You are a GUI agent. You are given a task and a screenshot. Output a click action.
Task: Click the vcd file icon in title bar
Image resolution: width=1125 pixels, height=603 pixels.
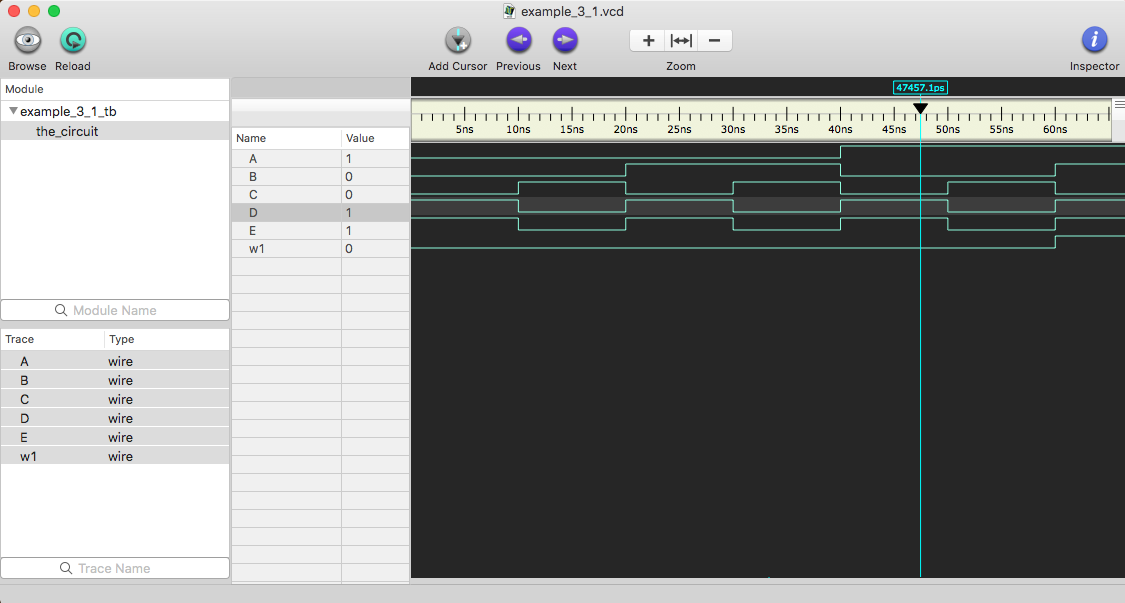pyautogui.click(x=509, y=11)
